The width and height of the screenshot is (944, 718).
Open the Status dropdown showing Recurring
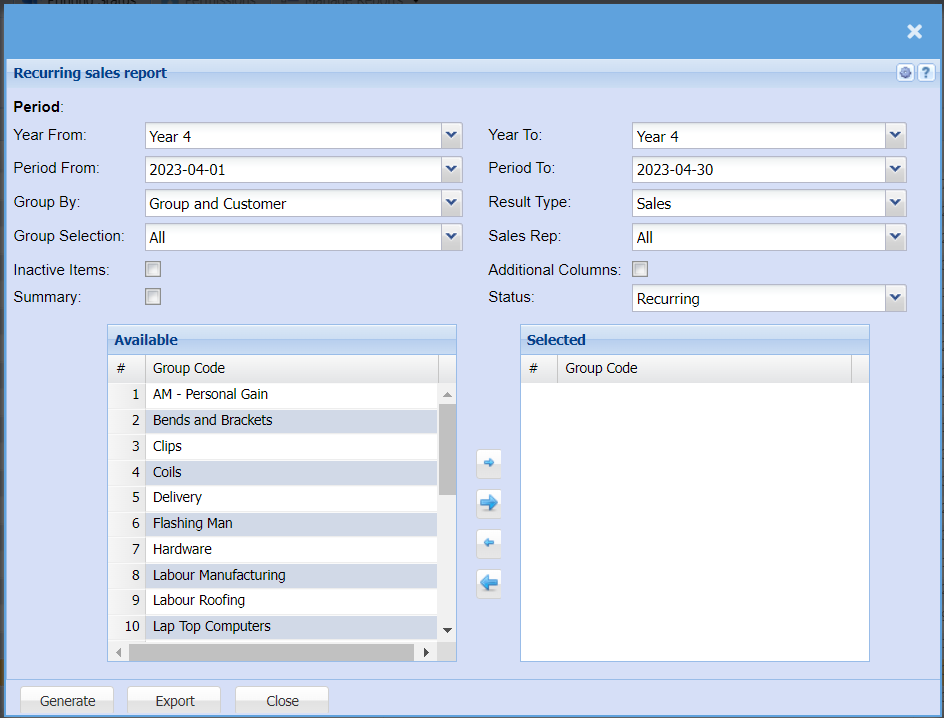tap(895, 298)
